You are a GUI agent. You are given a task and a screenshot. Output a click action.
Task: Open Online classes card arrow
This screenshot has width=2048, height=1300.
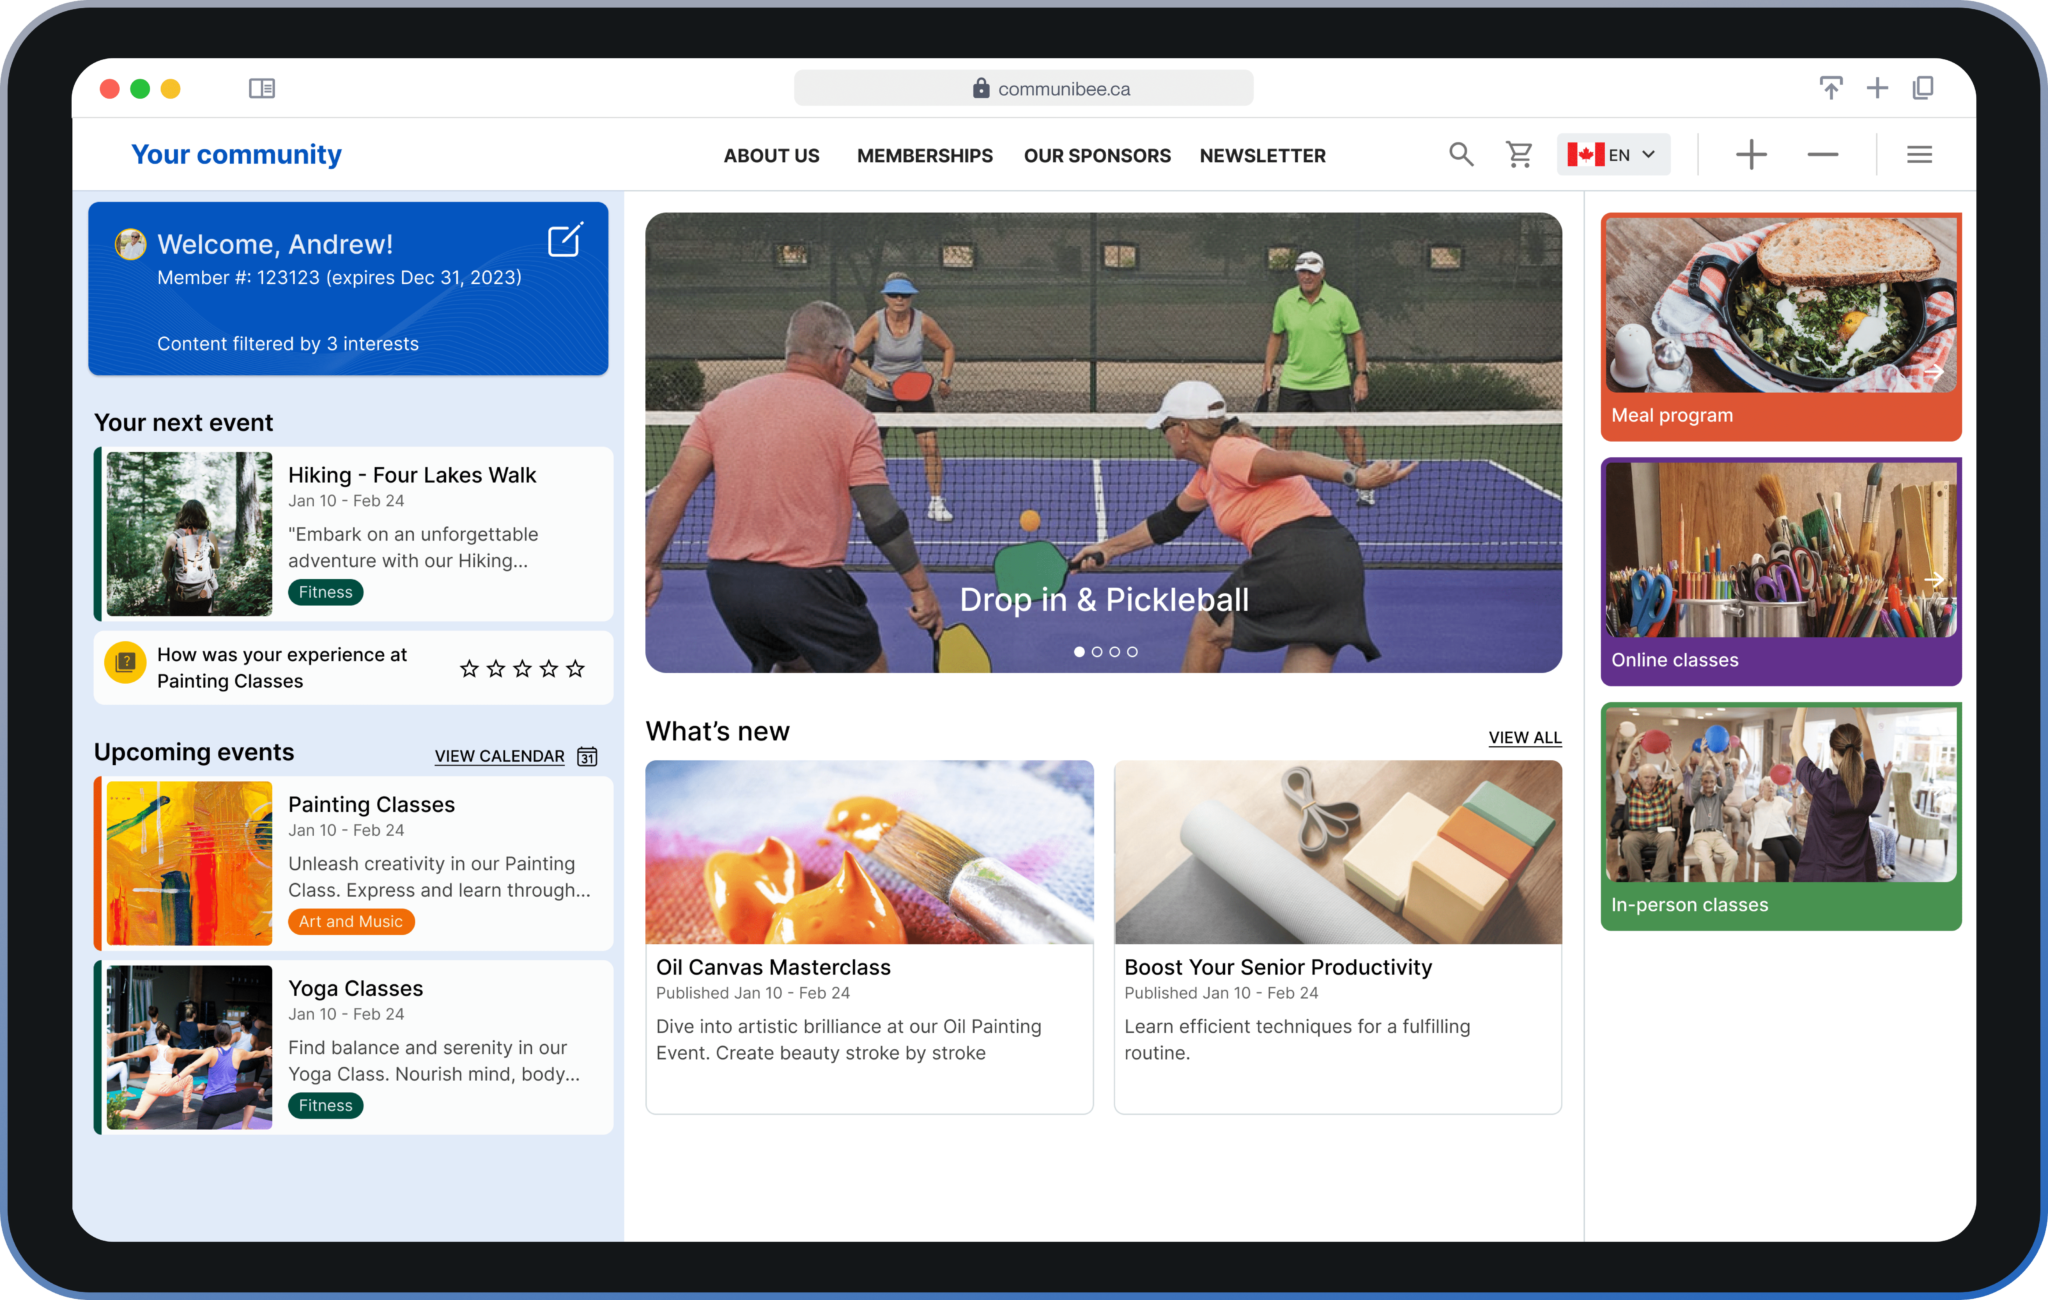pyautogui.click(x=1934, y=580)
